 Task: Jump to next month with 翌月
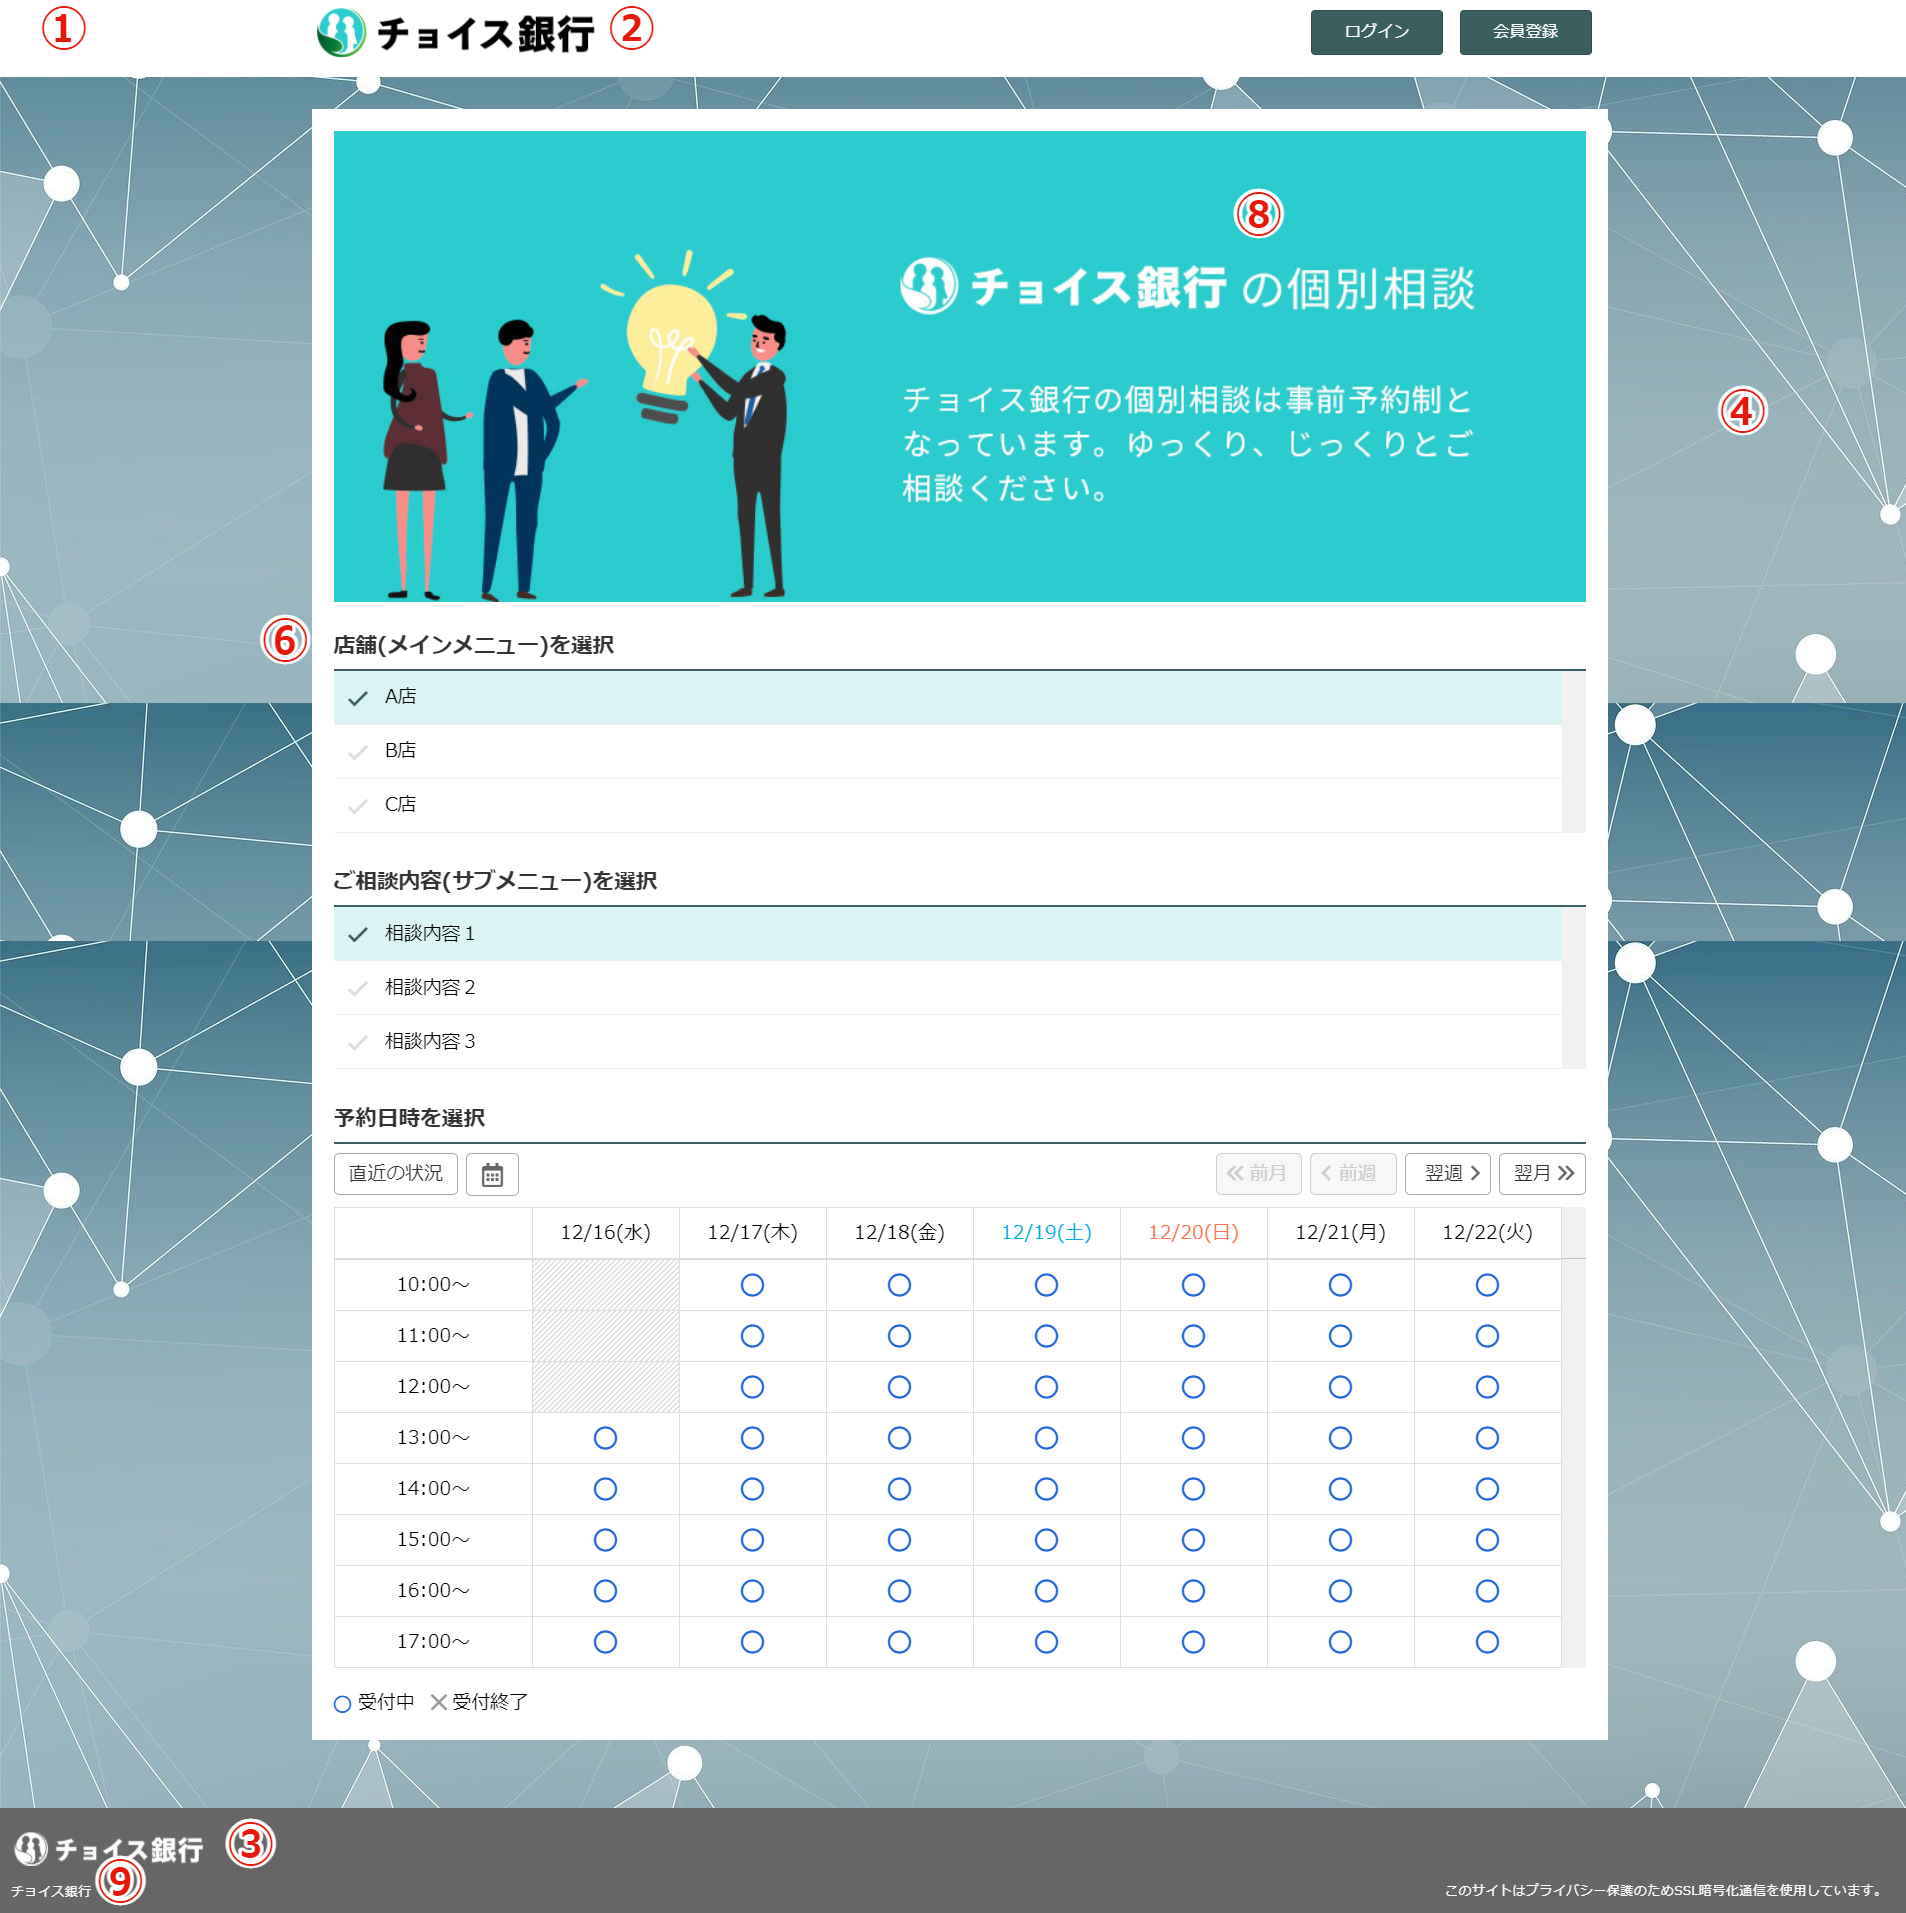click(x=1542, y=1174)
